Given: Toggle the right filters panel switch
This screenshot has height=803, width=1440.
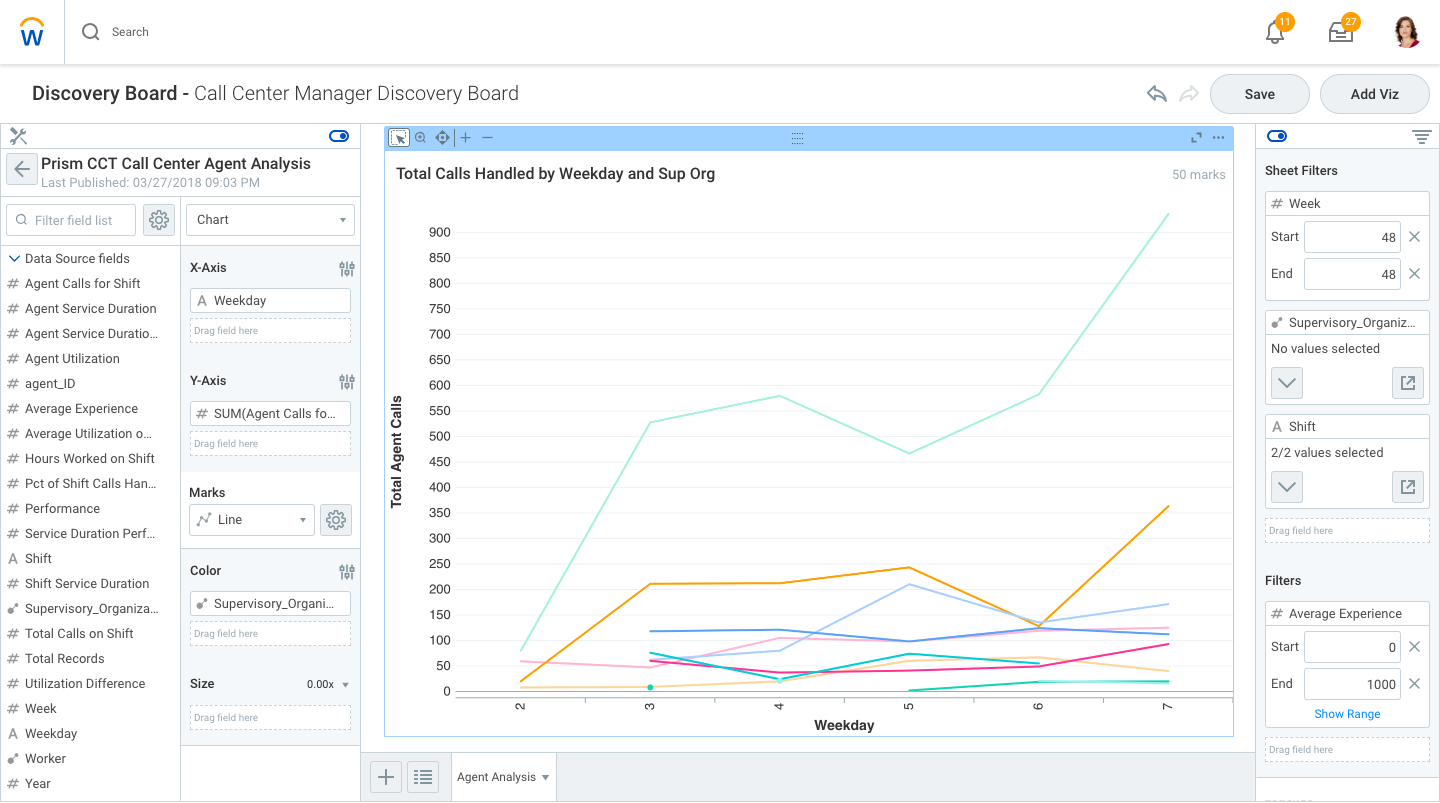Looking at the screenshot, I should point(1277,136).
